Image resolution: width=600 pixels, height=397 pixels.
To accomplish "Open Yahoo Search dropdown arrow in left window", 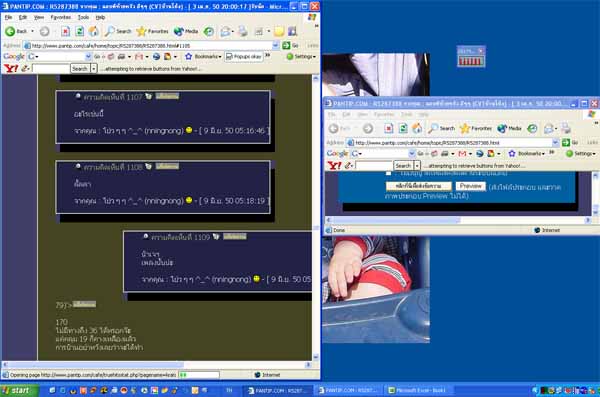I will tap(93, 69).
